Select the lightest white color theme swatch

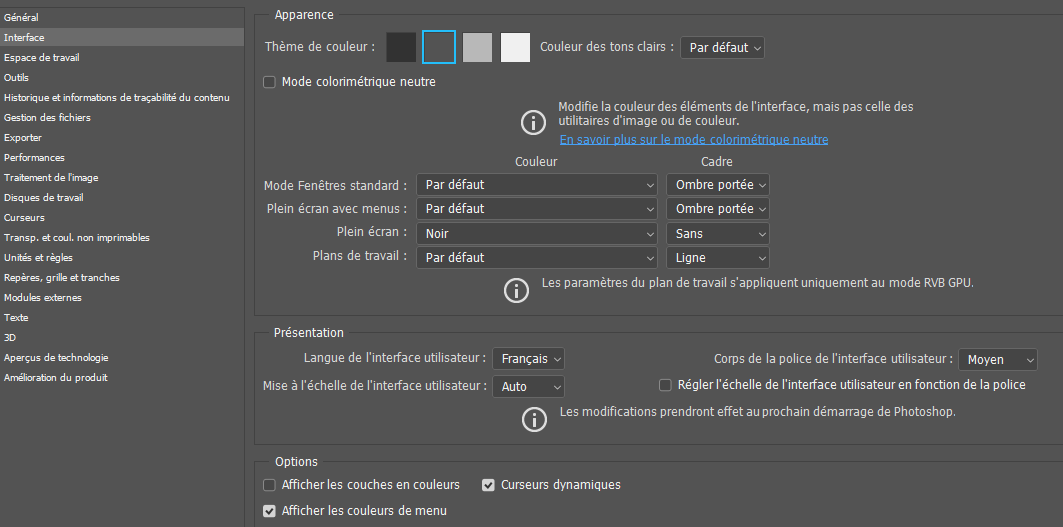515,47
